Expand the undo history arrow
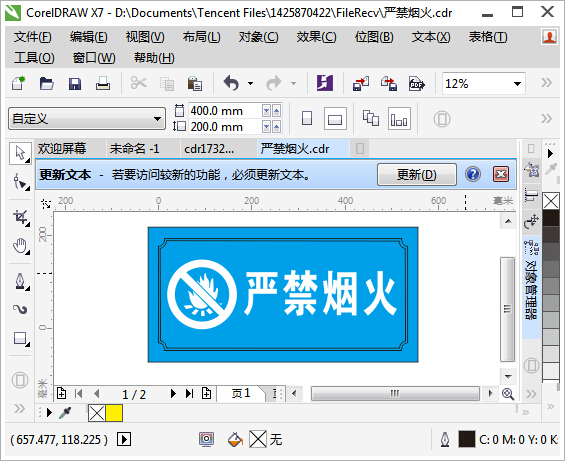Image resolution: width=565 pixels, height=461 pixels. [250, 84]
